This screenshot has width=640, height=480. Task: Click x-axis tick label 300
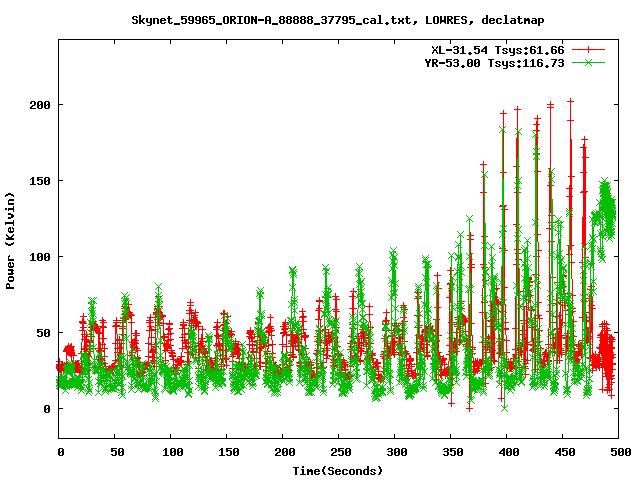(397, 452)
